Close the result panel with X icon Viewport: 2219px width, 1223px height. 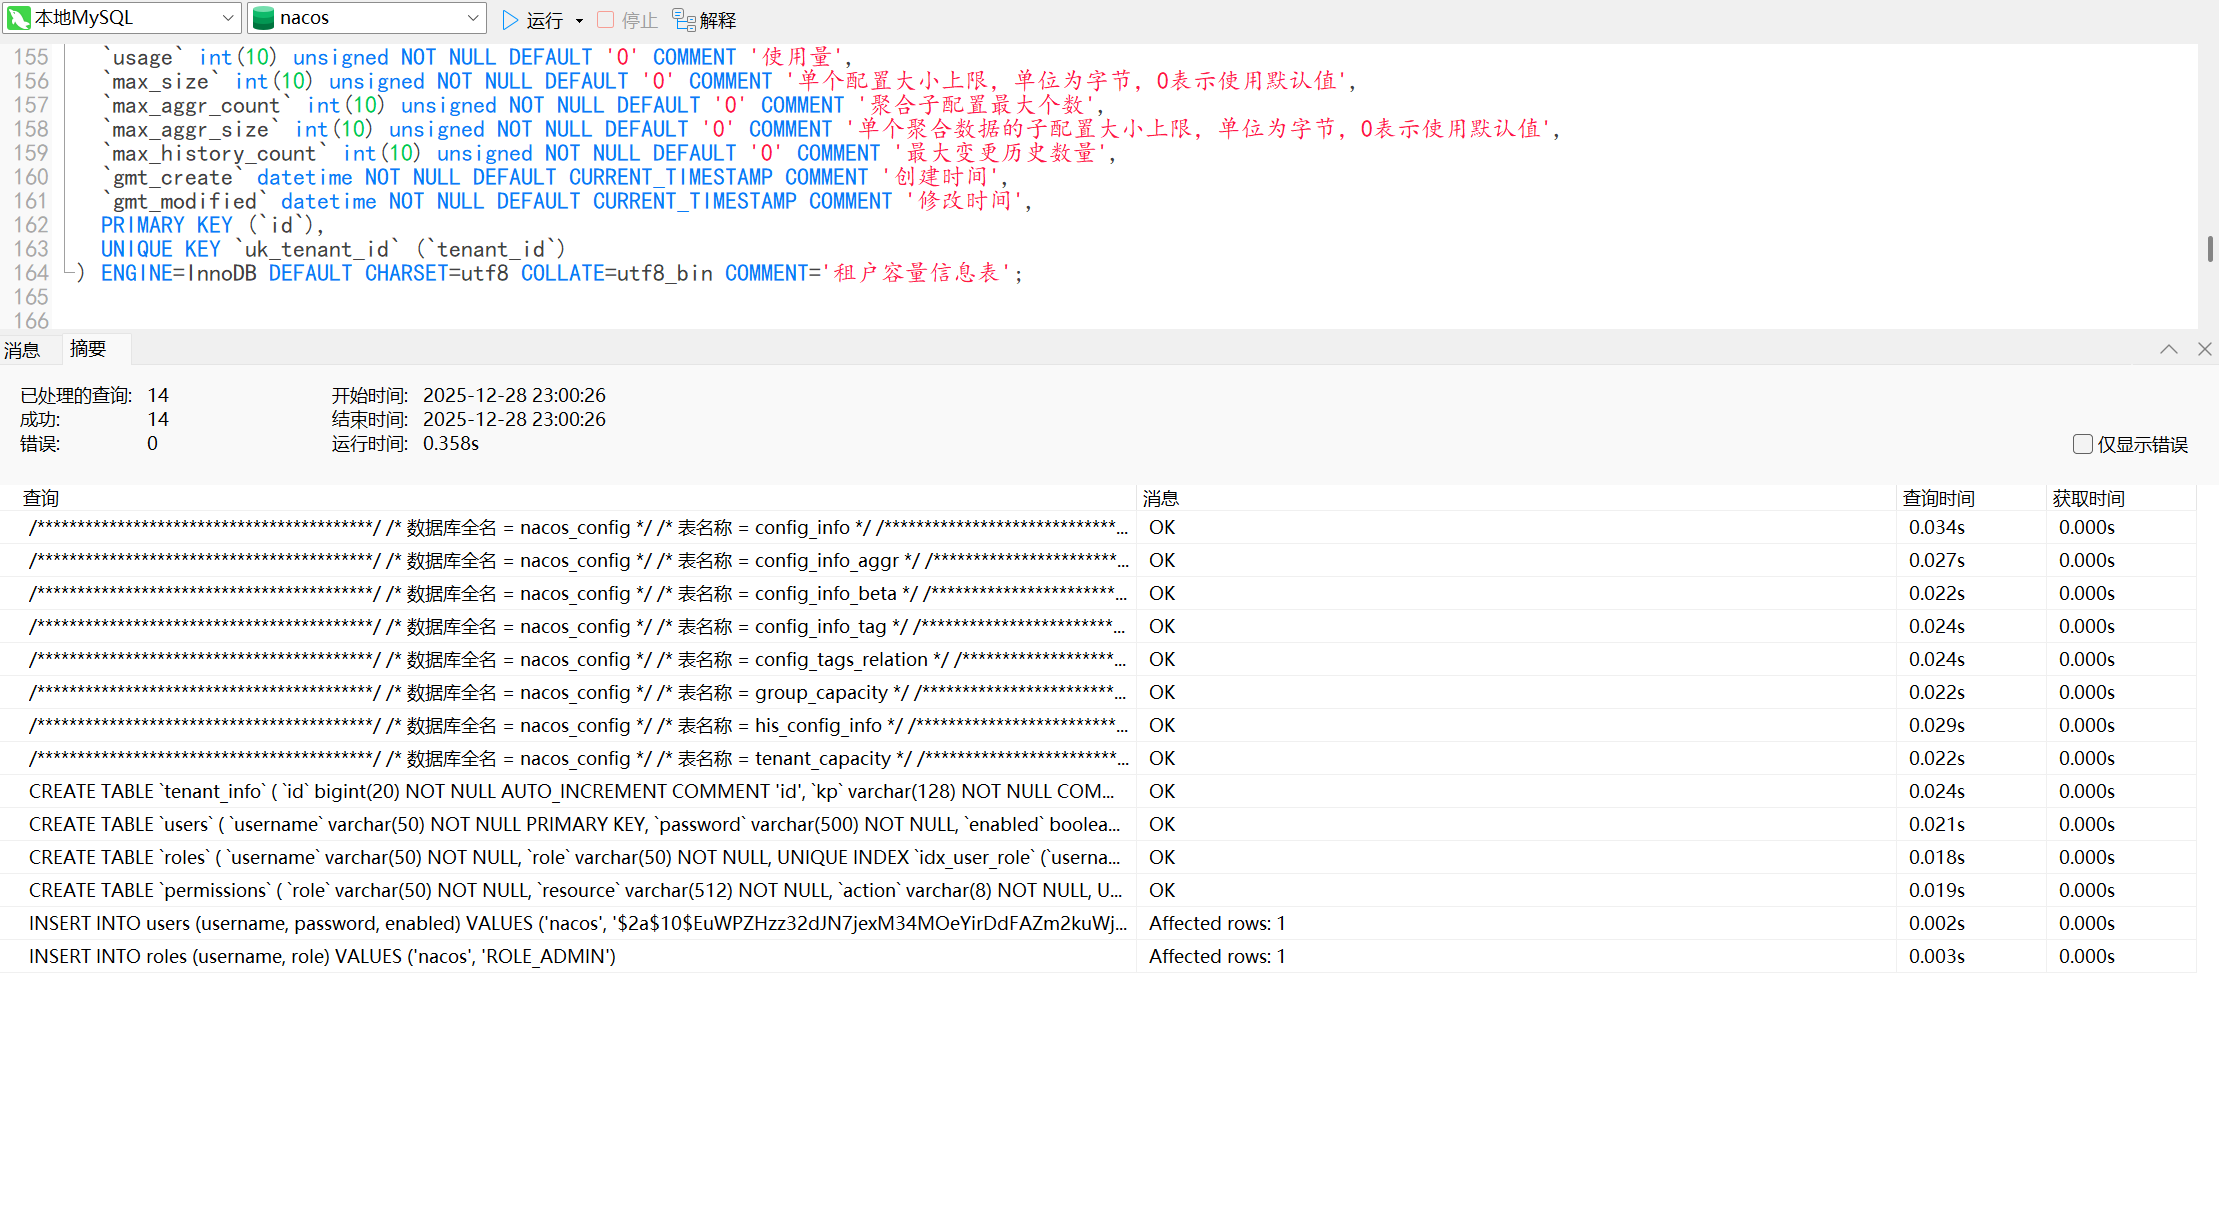(2204, 349)
